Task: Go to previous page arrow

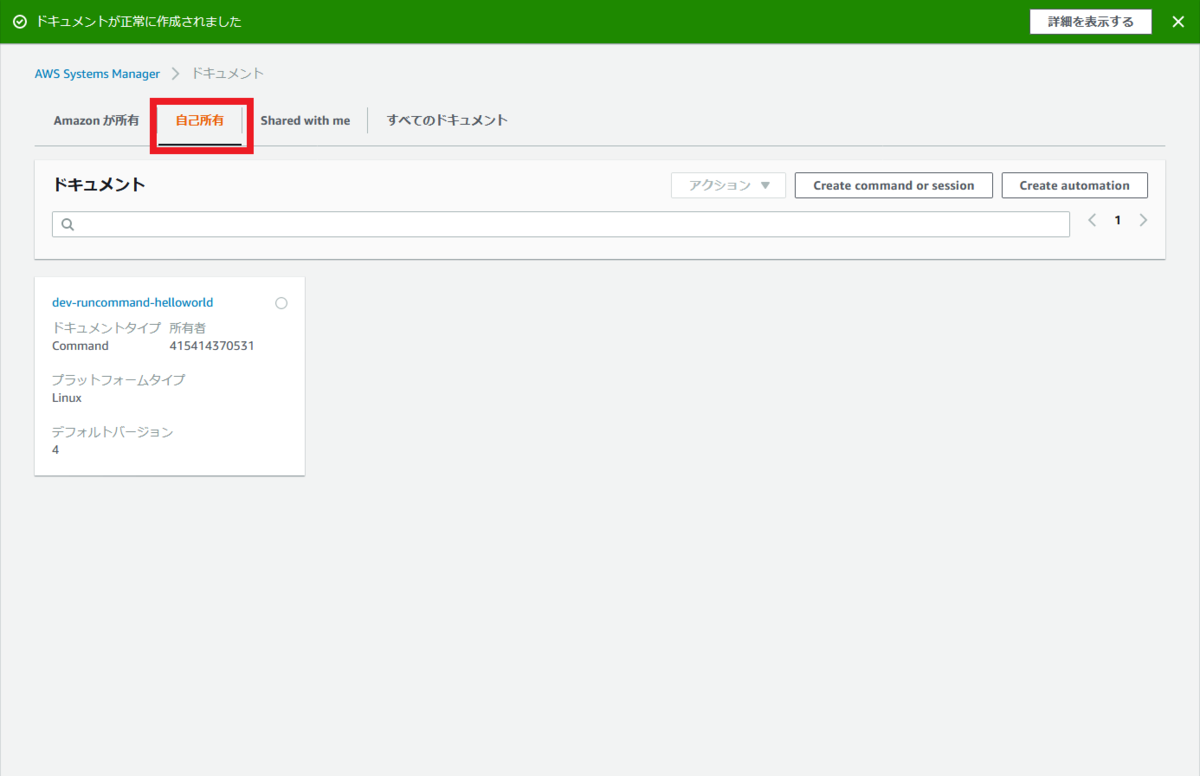Action: (1092, 220)
